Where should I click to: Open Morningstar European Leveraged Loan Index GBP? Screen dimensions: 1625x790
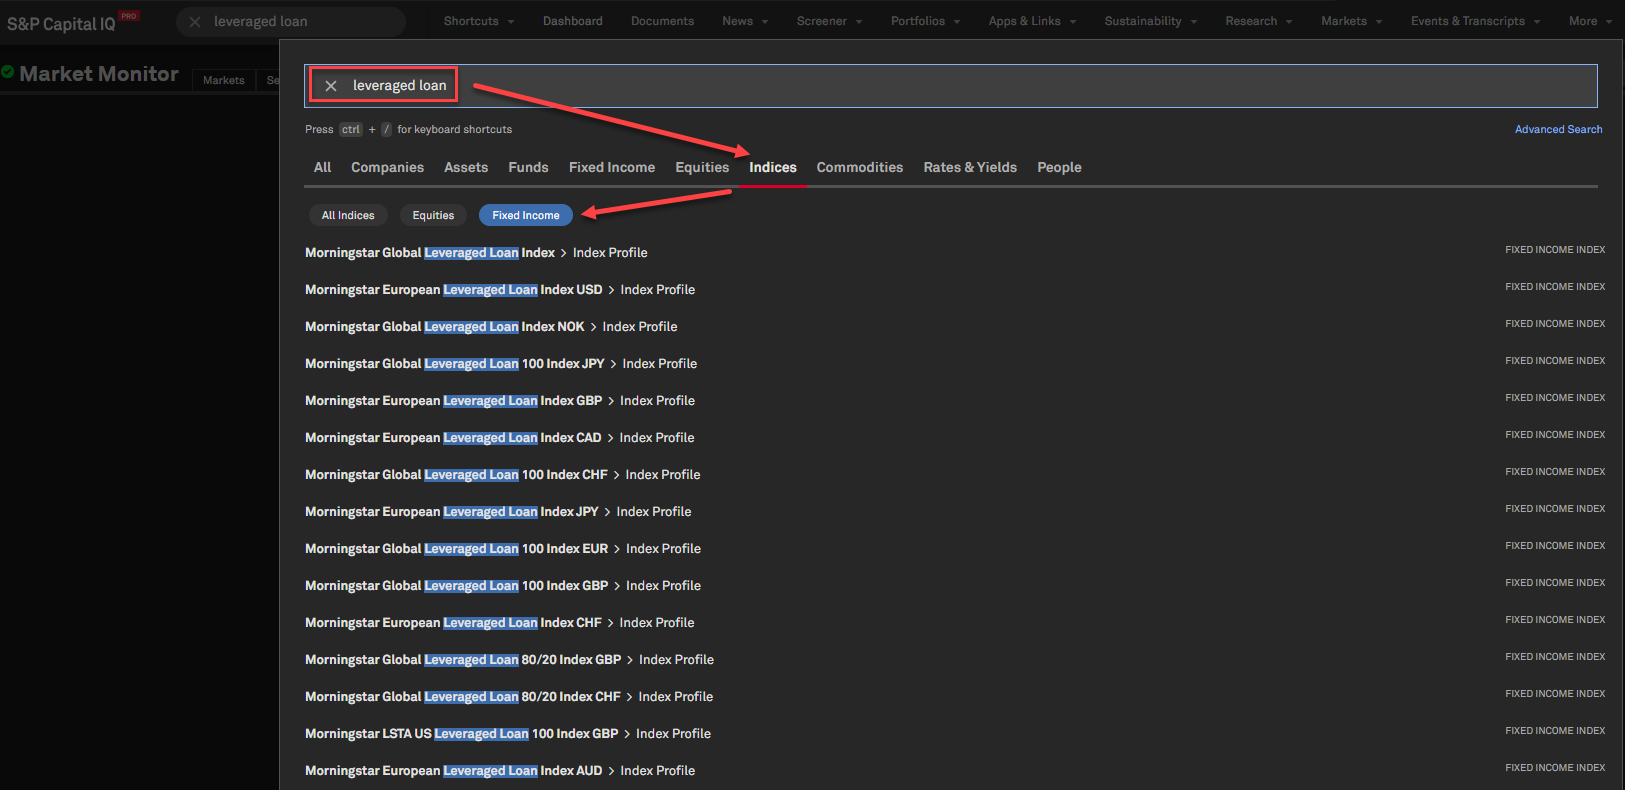coord(500,401)
